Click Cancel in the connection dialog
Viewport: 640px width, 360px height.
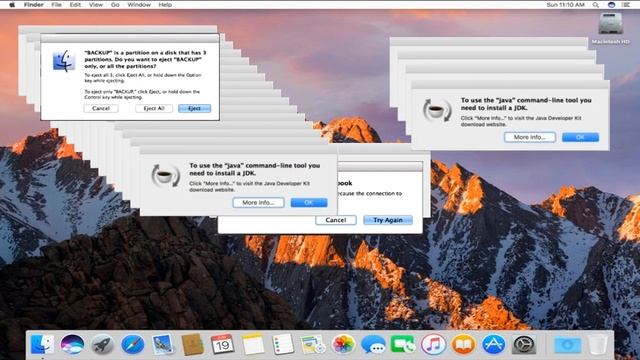coord(336,220)
